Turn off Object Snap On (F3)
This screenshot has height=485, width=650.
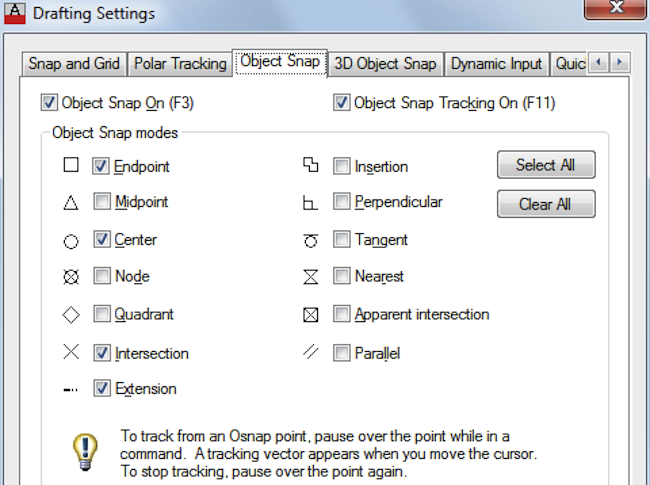coord(49,102)
